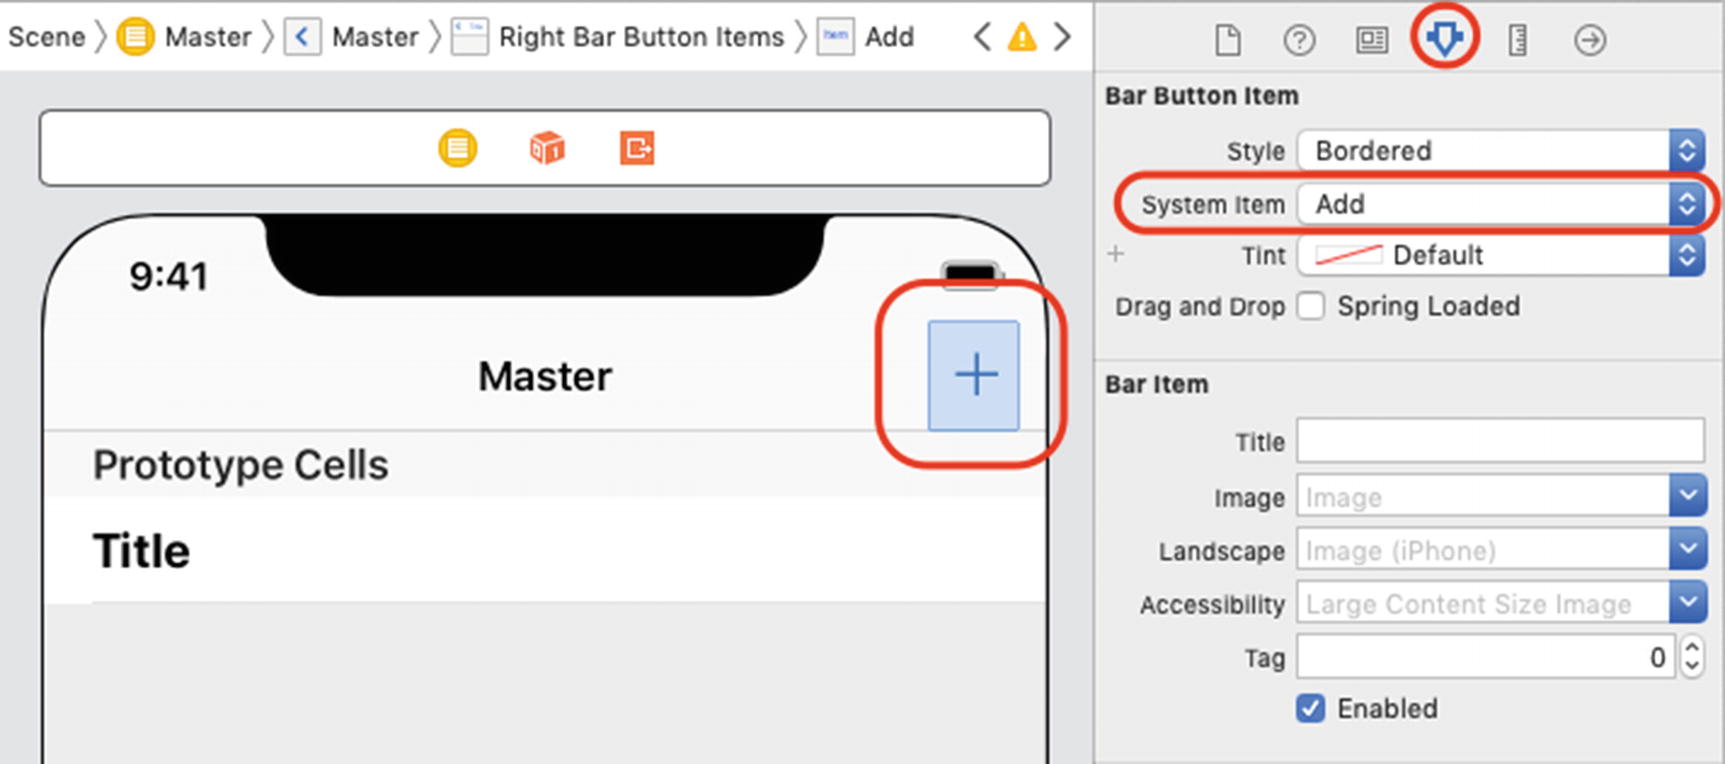Click the Bar Button Item section header
This screenshot has height=764, width=1725.
(x=1202, y=96)
